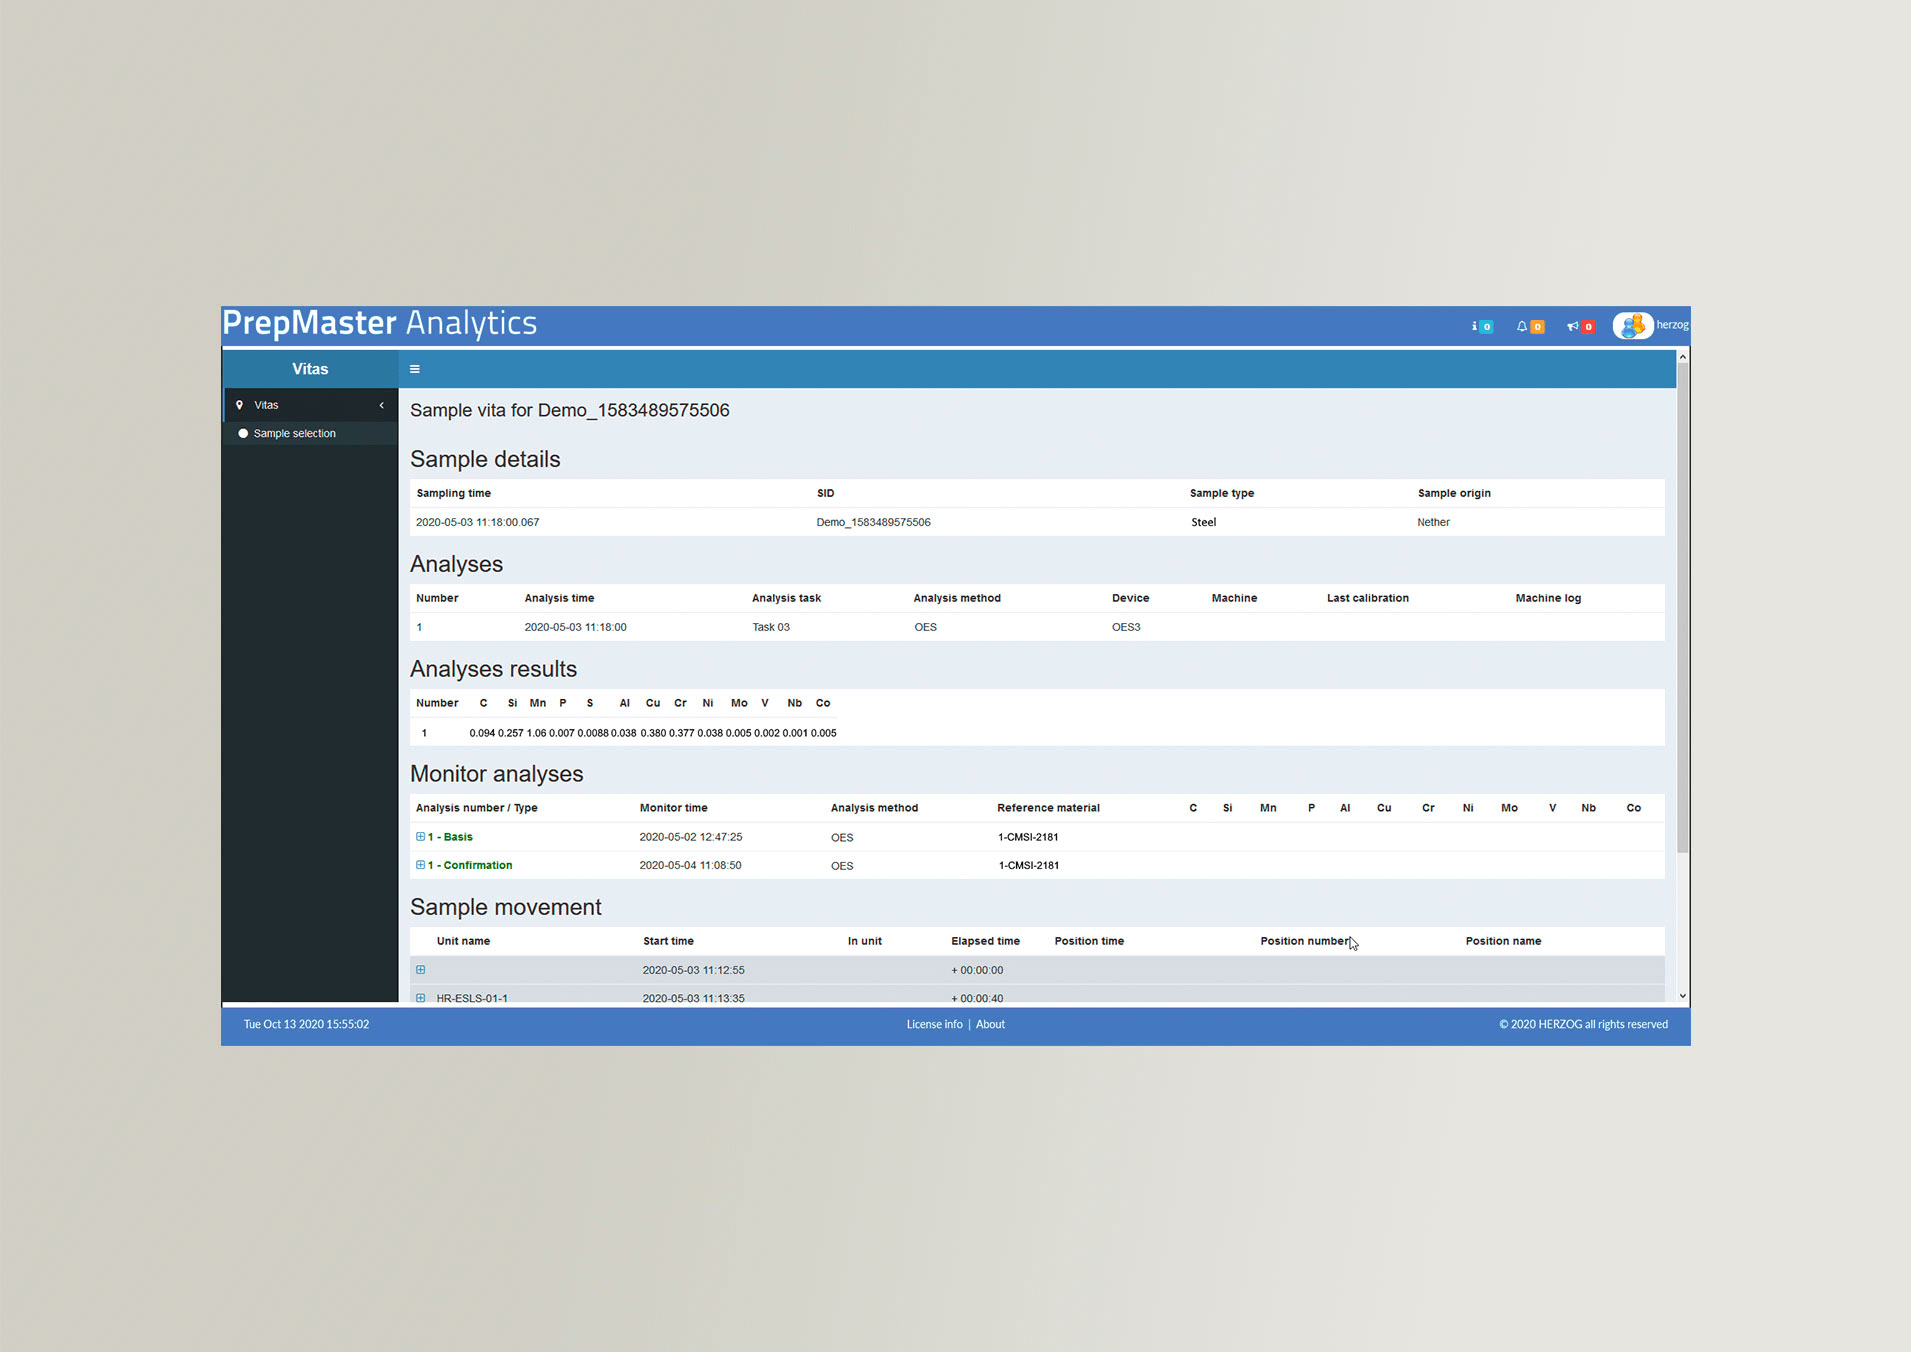Open the megaphone announcements icon
The width and height of the screenshot is (1911, 1352).
[x=1580, y=326]
